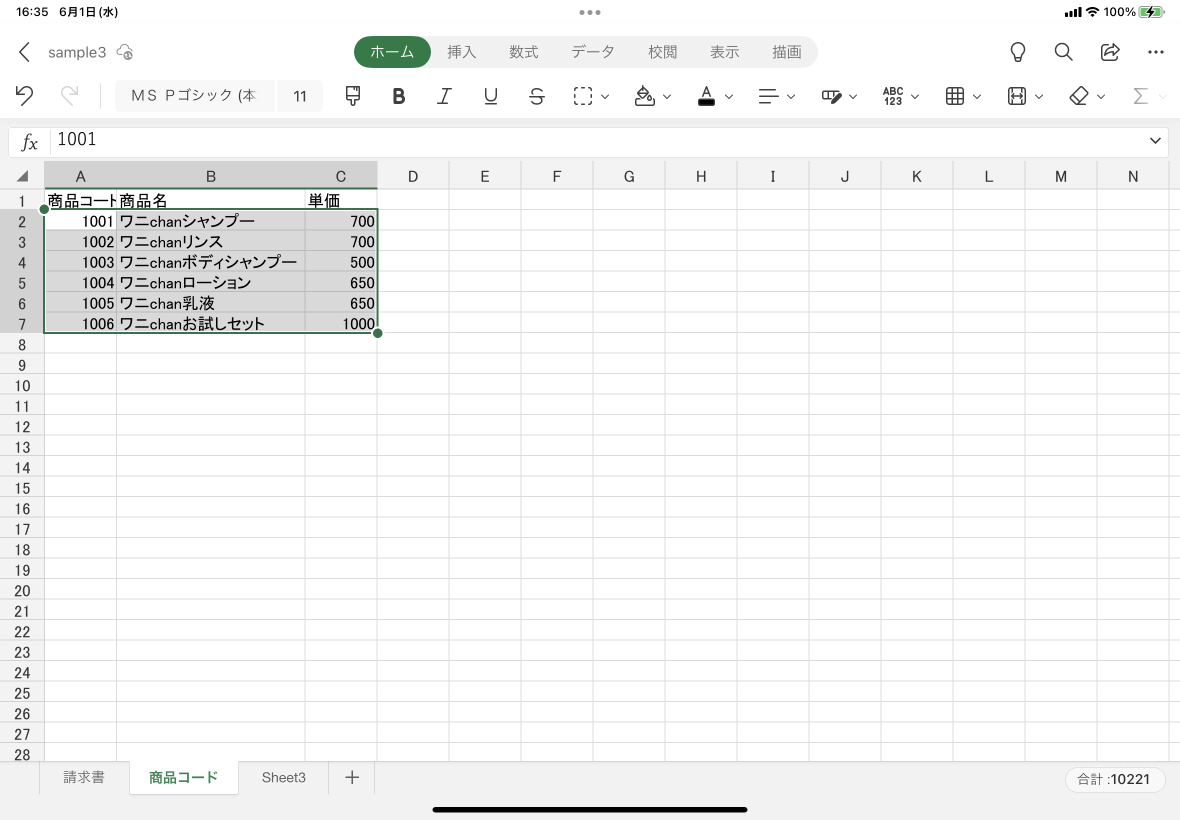Screen dimensions: 1180x820
Task: Tap the back arrow beside sample3
Action: (x=24, y=52)
